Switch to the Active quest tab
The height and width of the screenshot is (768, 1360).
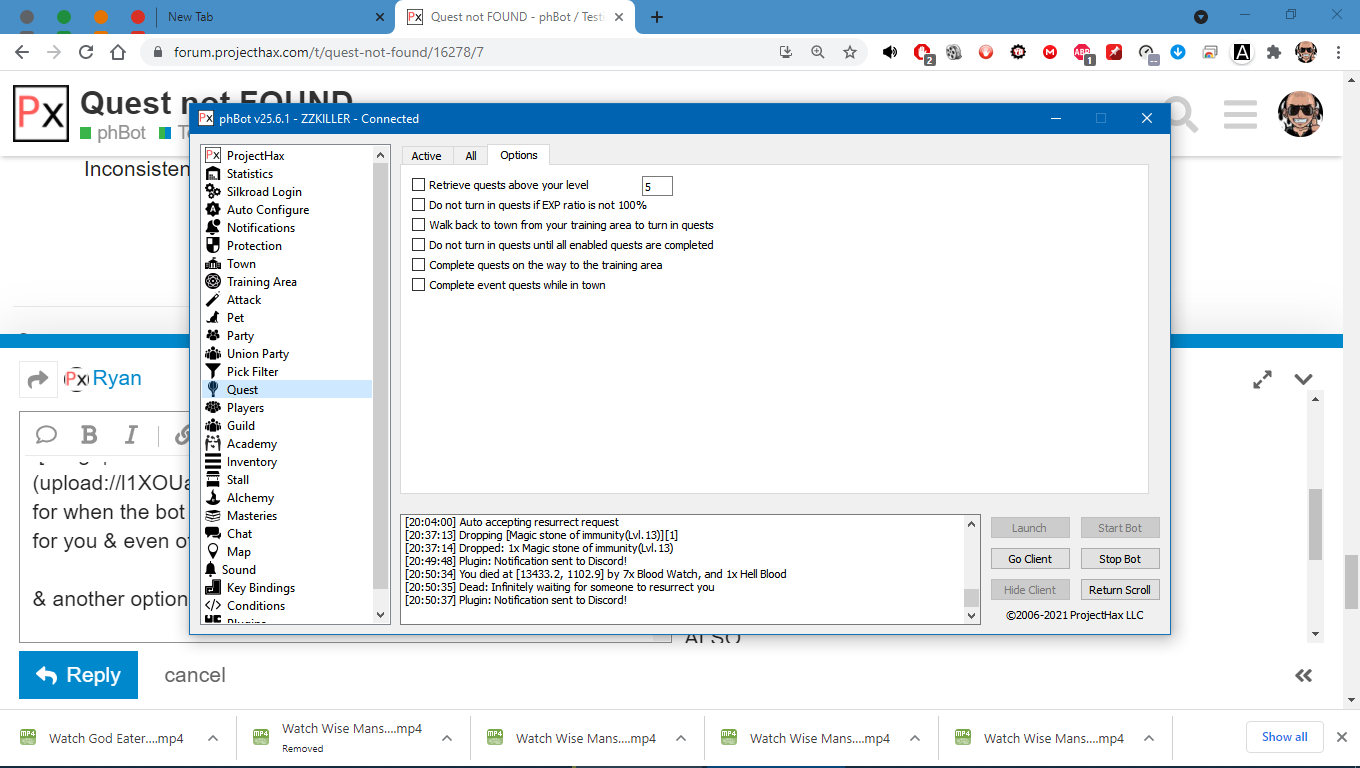coord(426,156)
